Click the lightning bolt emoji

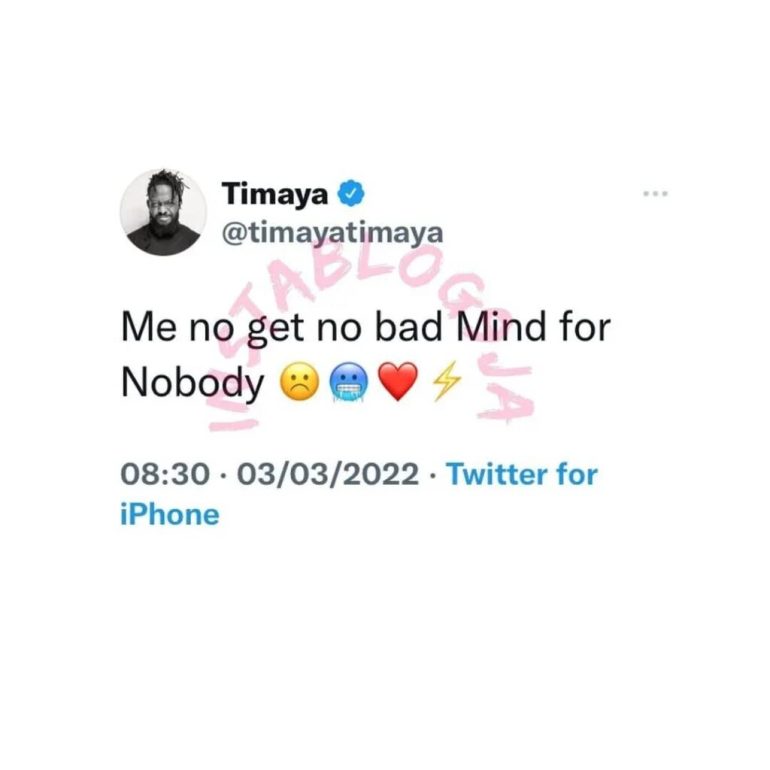pos(446,382)
